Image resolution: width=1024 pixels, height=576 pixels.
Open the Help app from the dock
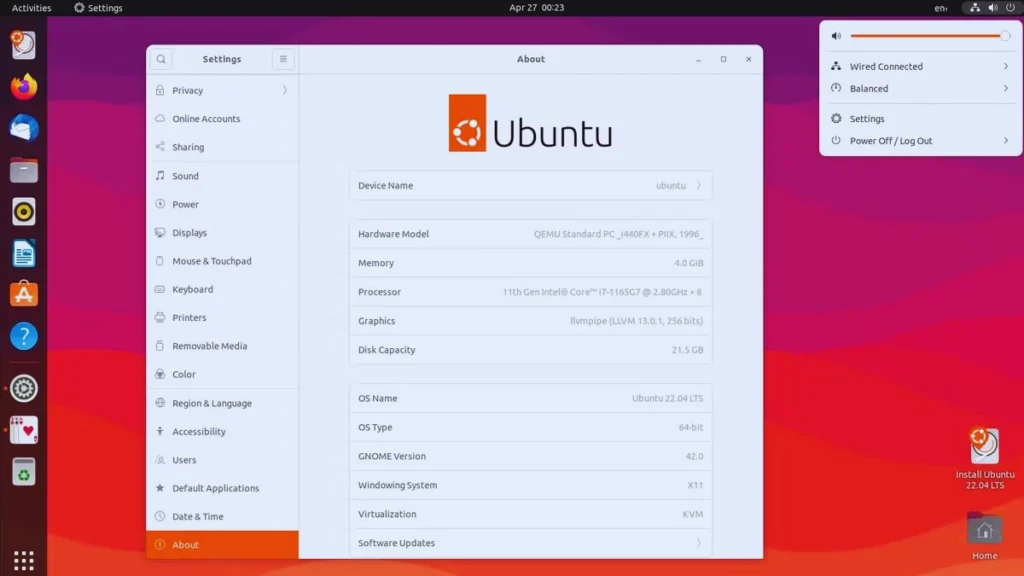click(x=23, y=336)
